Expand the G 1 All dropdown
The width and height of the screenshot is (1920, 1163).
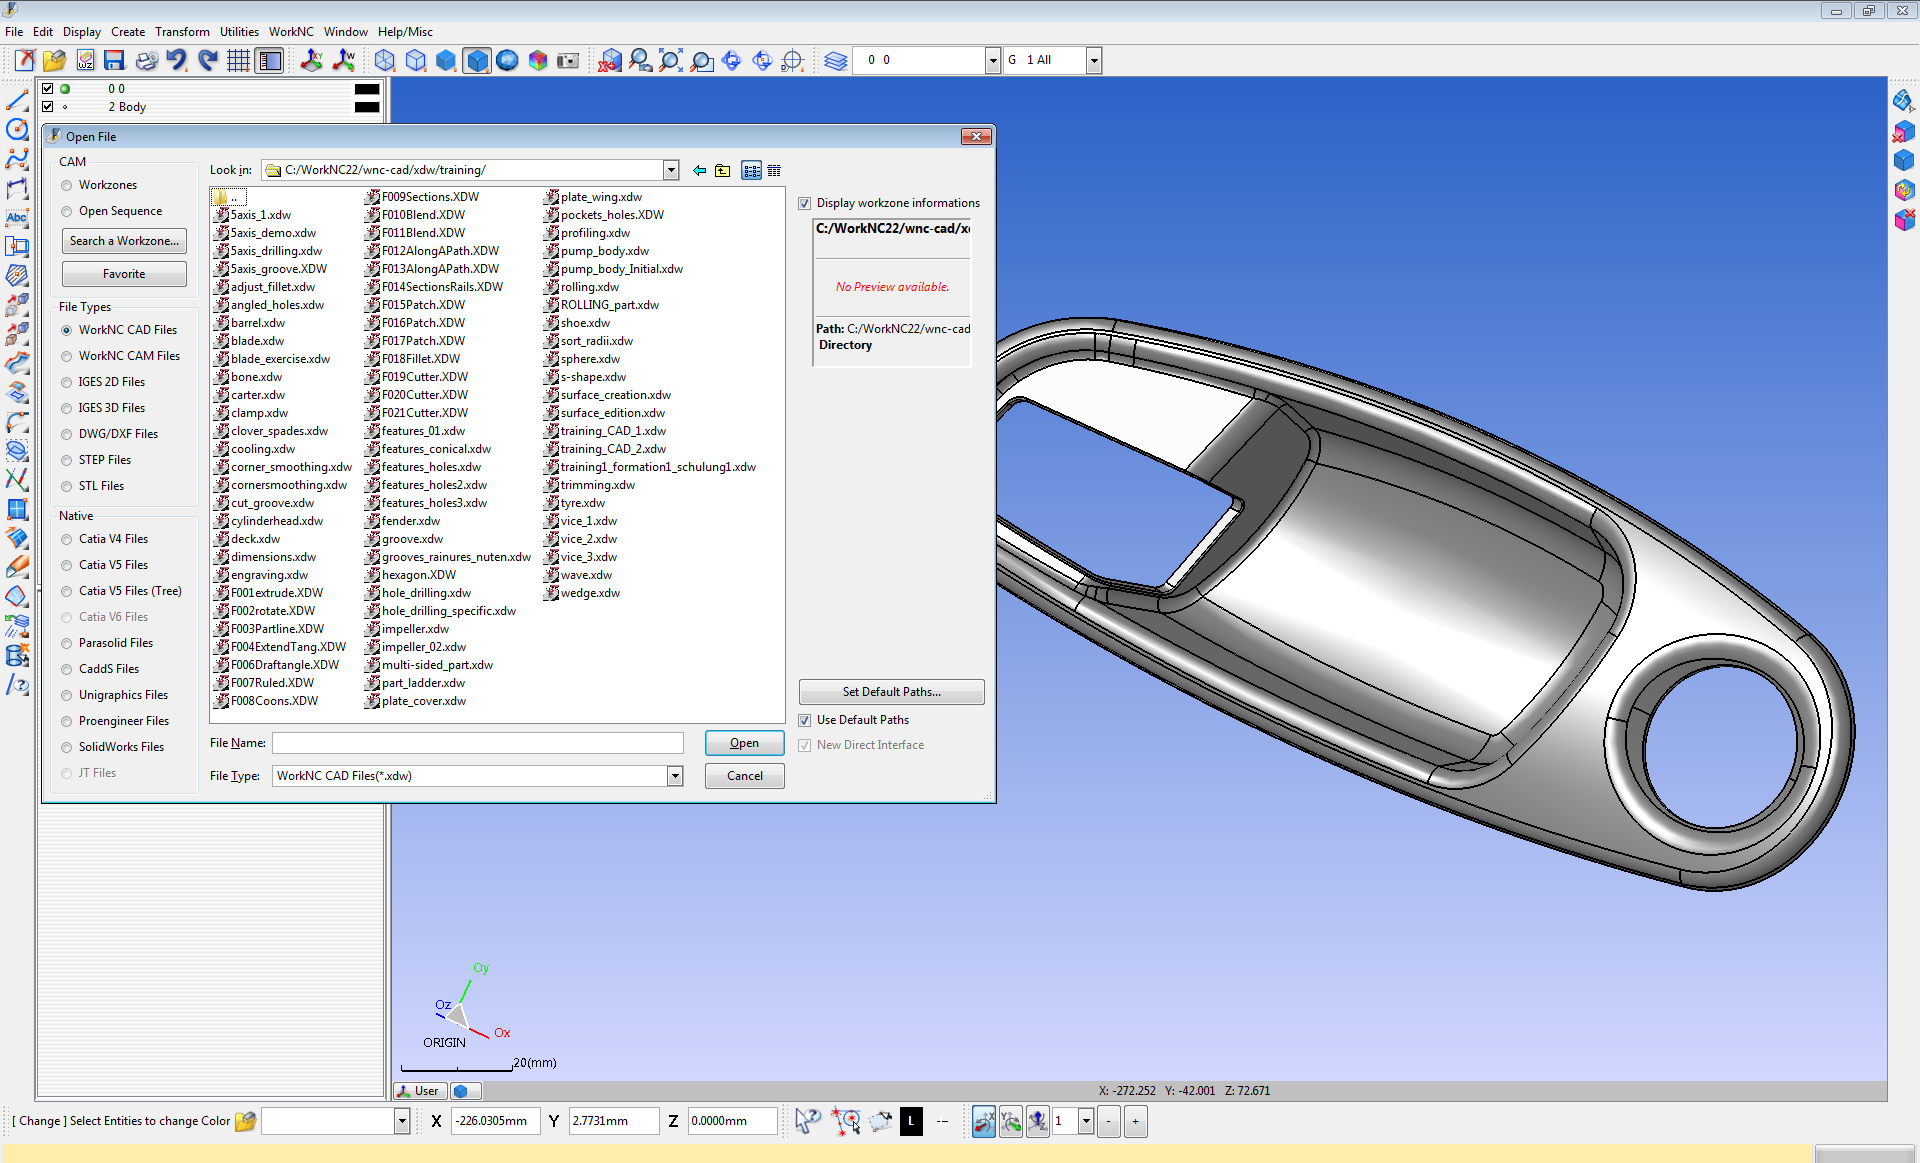1094,61
